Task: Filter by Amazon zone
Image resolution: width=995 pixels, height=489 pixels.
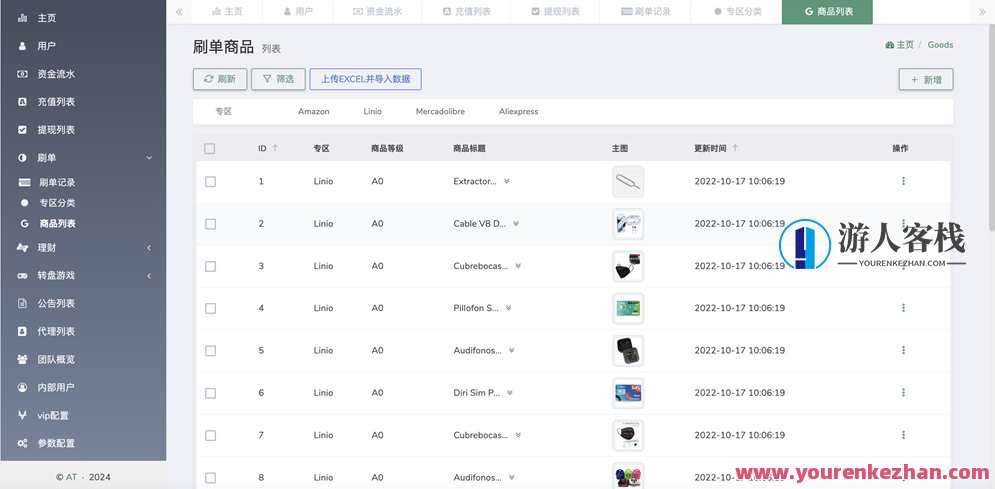Action: (313, 112)
